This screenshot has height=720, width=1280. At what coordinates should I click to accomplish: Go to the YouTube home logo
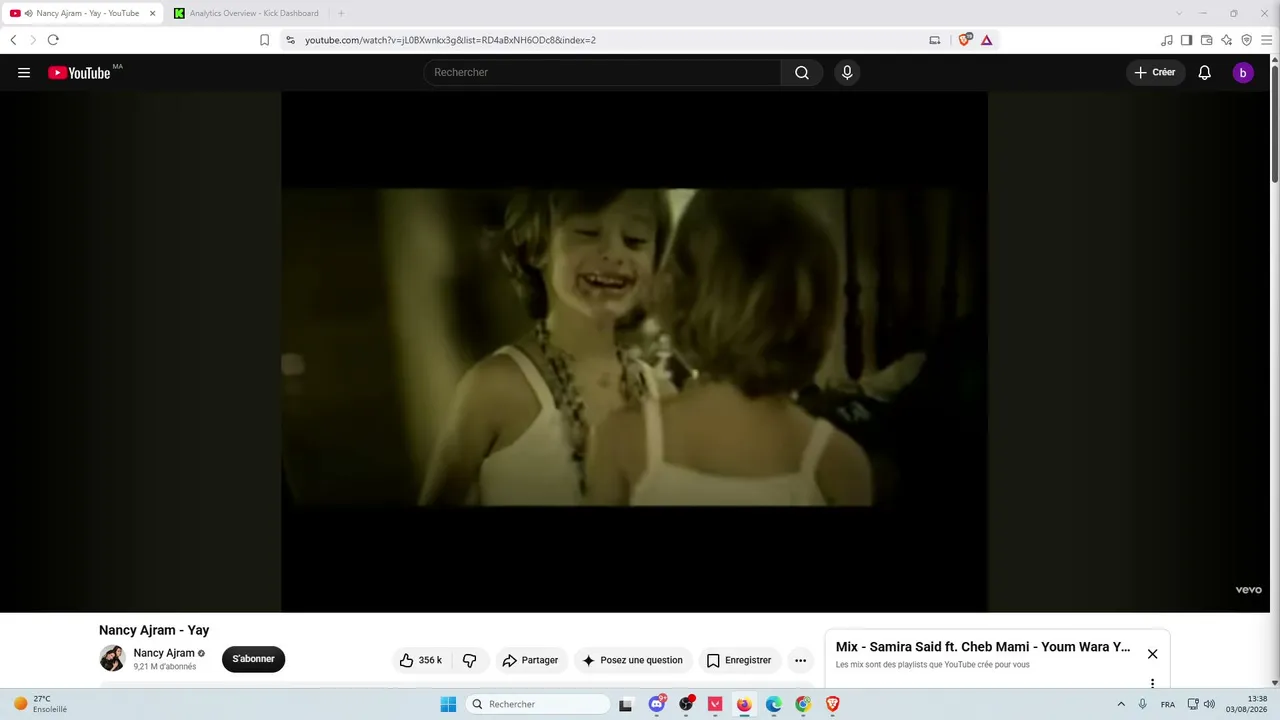point(79,72)
